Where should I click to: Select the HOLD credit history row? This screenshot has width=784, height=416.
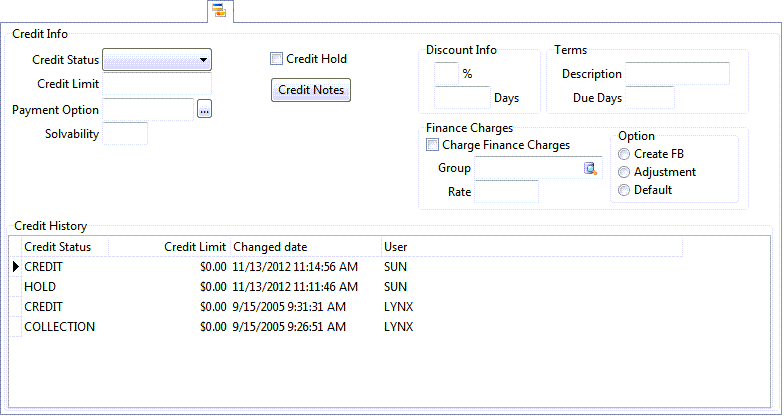coord(40,287)
